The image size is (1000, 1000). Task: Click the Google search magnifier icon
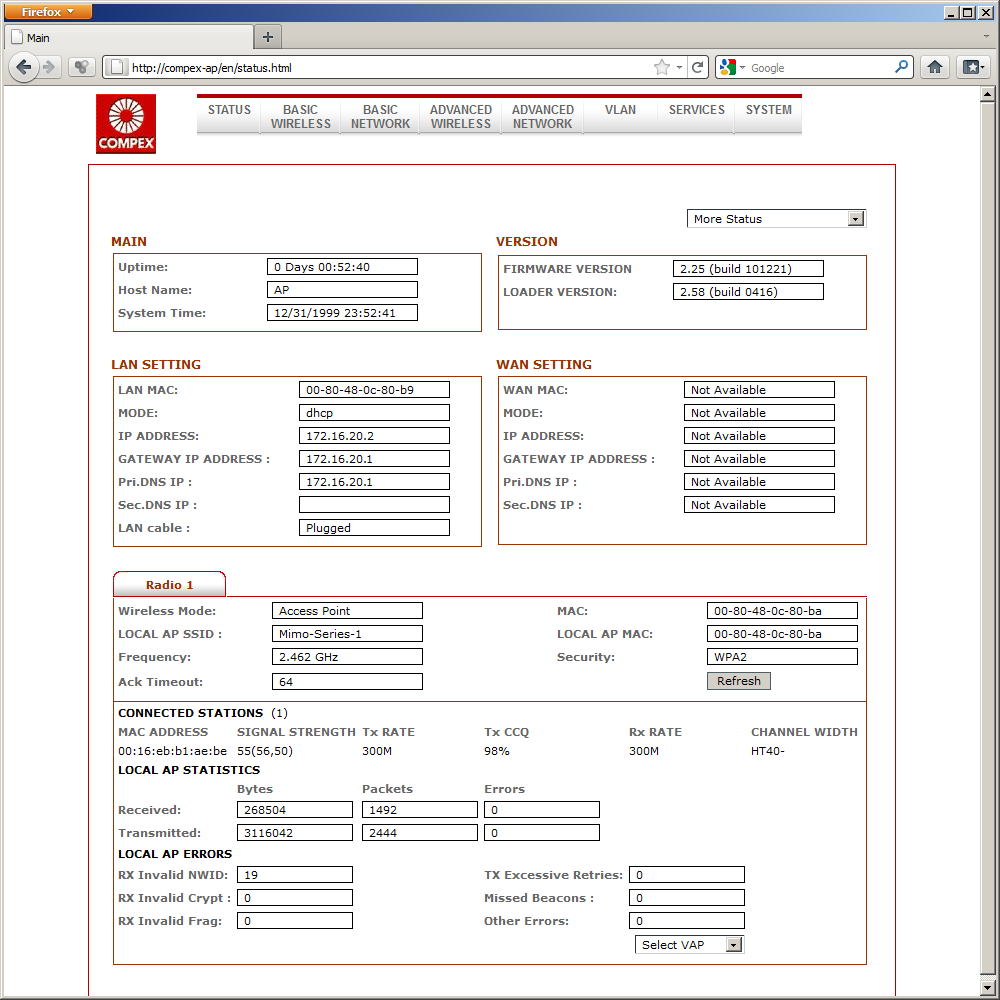pos(902,68)
